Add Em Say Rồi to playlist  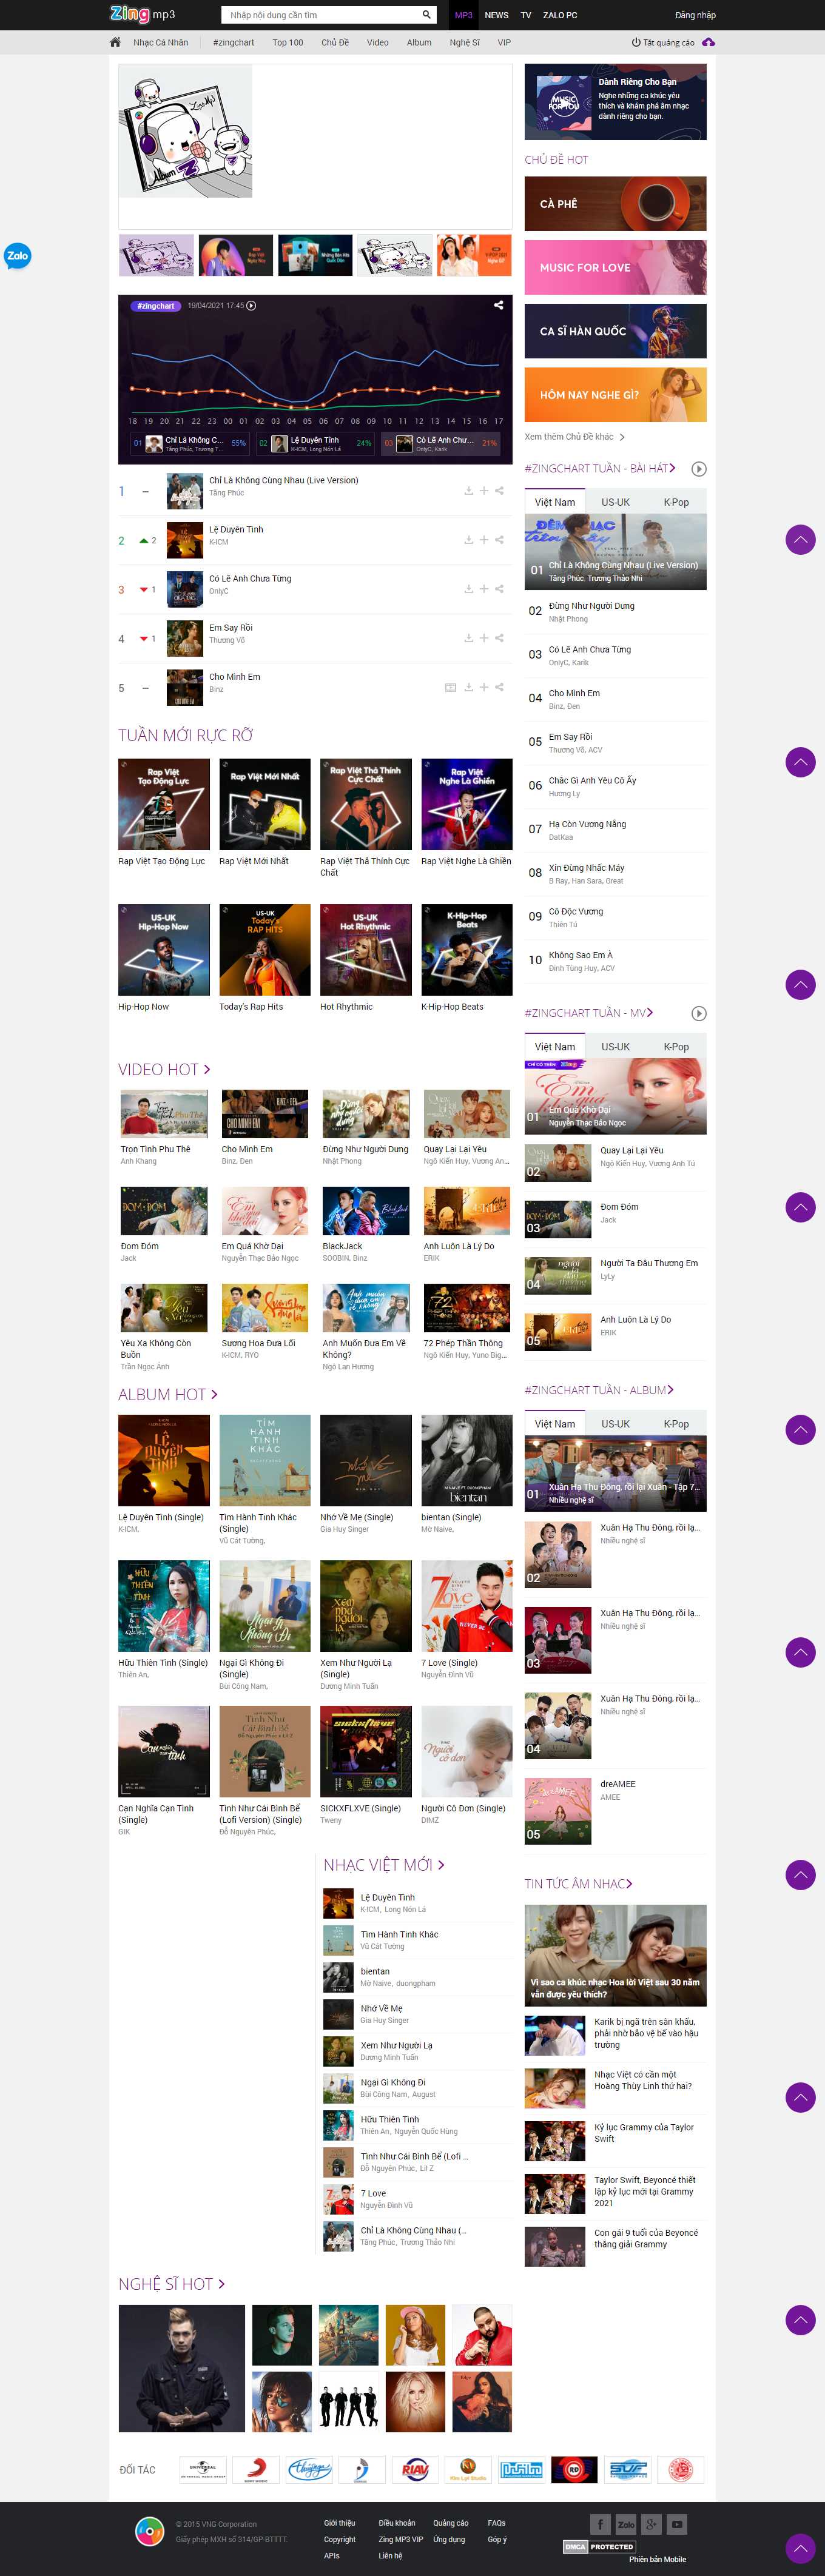click(484, 638)
